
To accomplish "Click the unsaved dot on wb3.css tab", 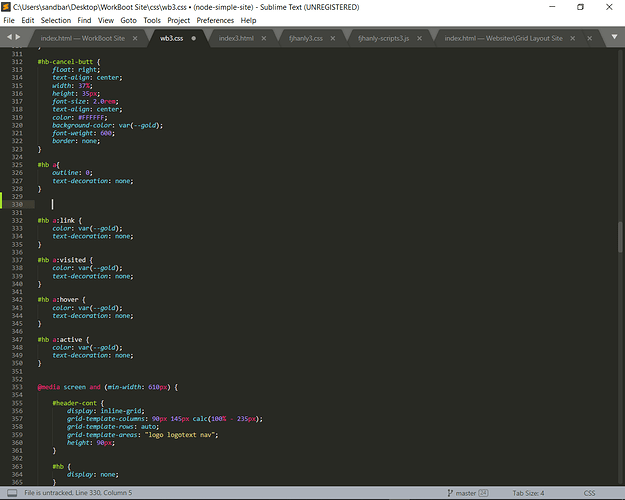I will [193, 38].
